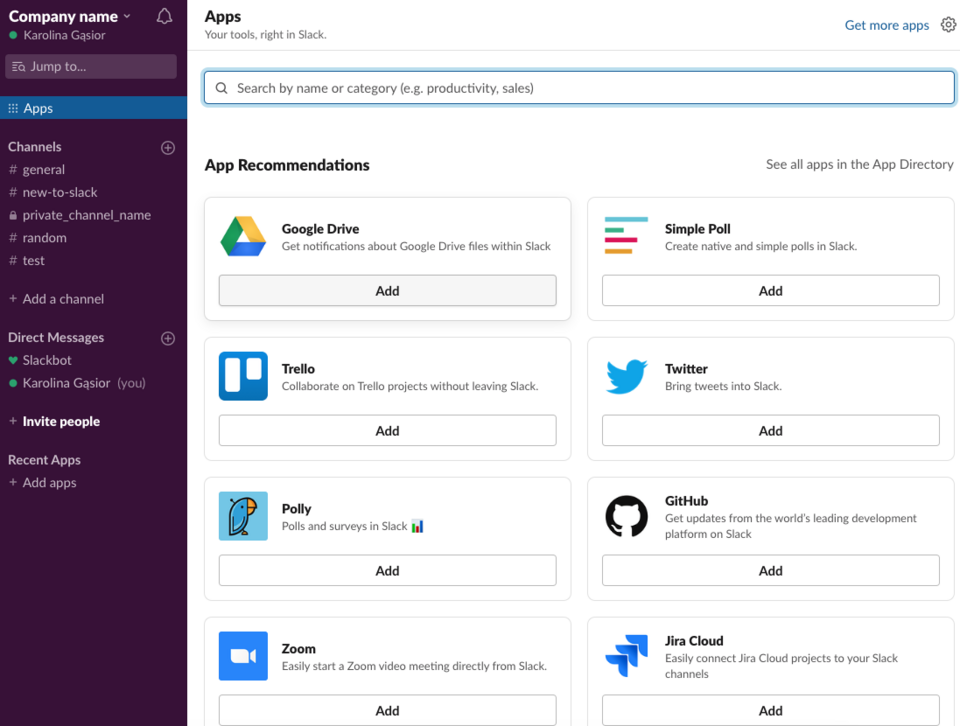Click the Polly parrot icon
Screen dimensions: 960x726
243,516
